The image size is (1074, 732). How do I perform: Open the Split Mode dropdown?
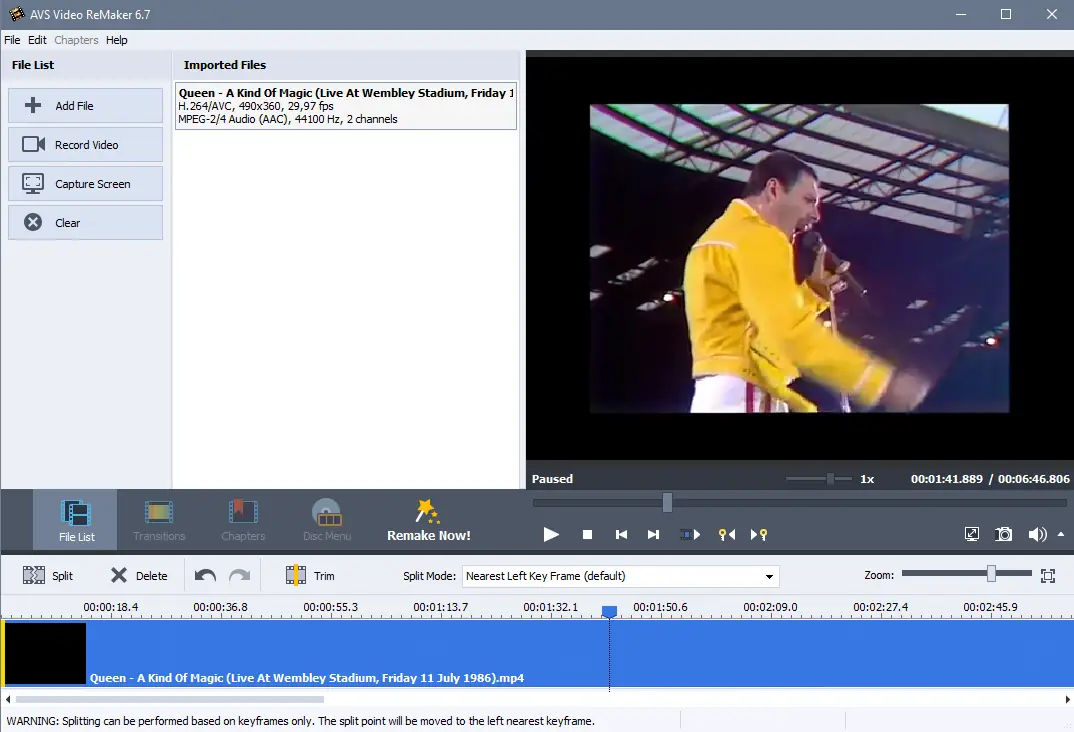(x=621, y=576)
